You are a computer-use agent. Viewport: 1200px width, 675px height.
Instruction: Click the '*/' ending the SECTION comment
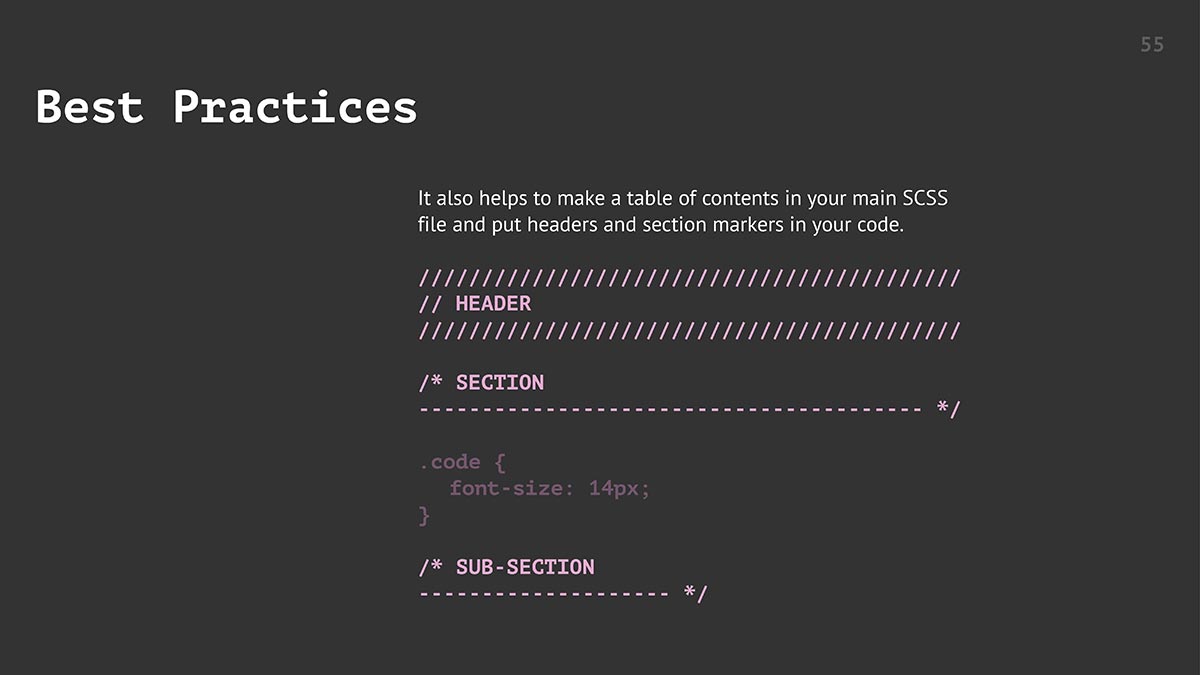coord(948,408)
